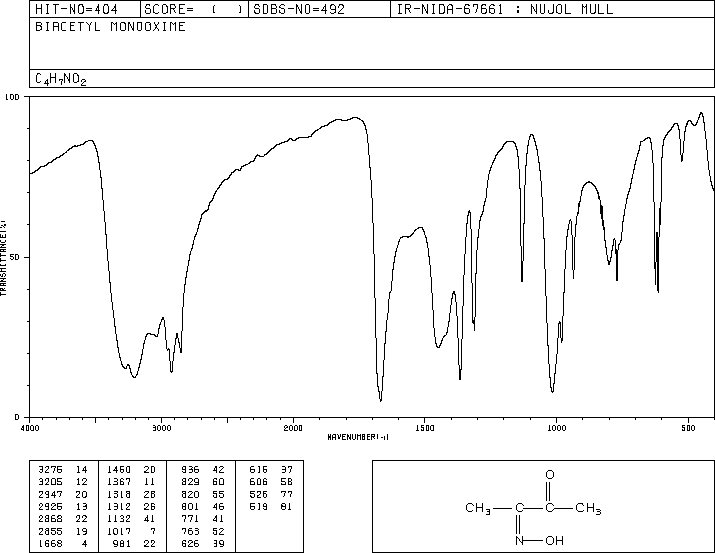Image resolution: width=715 pixels, height=553 pixels.
Task: Click the compound name BIACETYL MONOOXIME
Action: point(110,27)
